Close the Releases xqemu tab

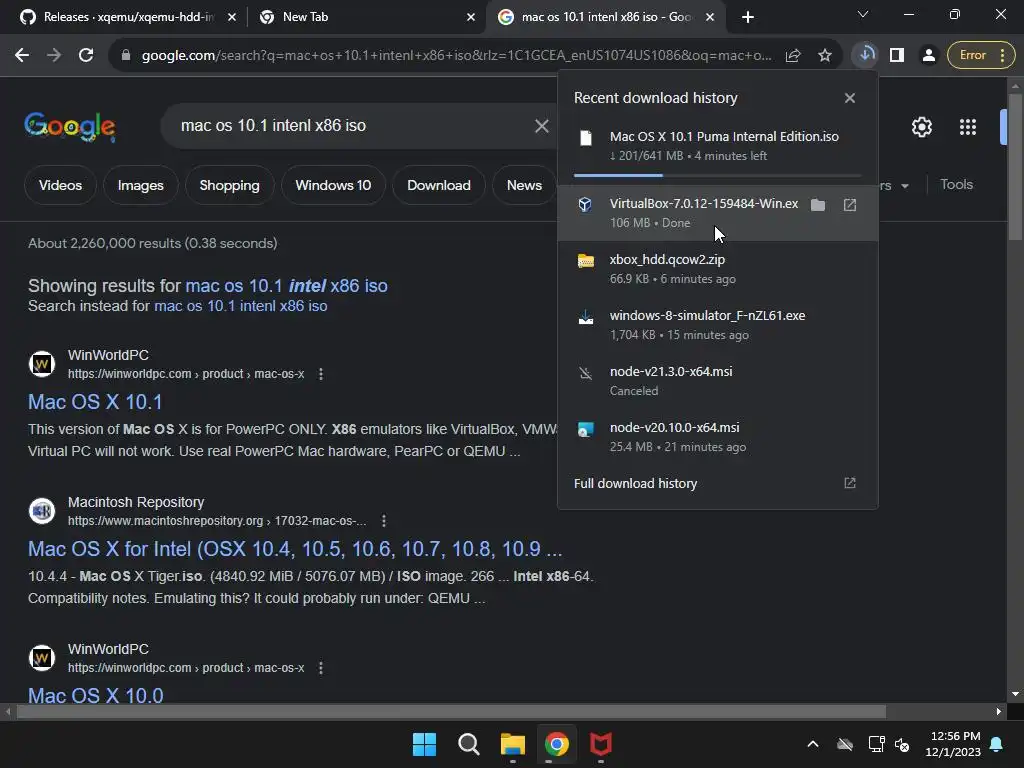[x=232, y=17]
